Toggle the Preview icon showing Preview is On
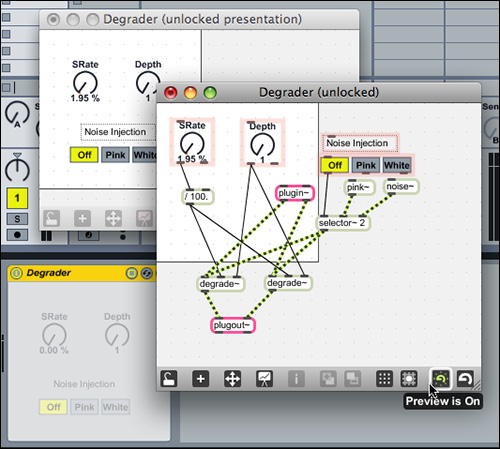The height and width of the screenshot is (449, 500). pos(441,379)
